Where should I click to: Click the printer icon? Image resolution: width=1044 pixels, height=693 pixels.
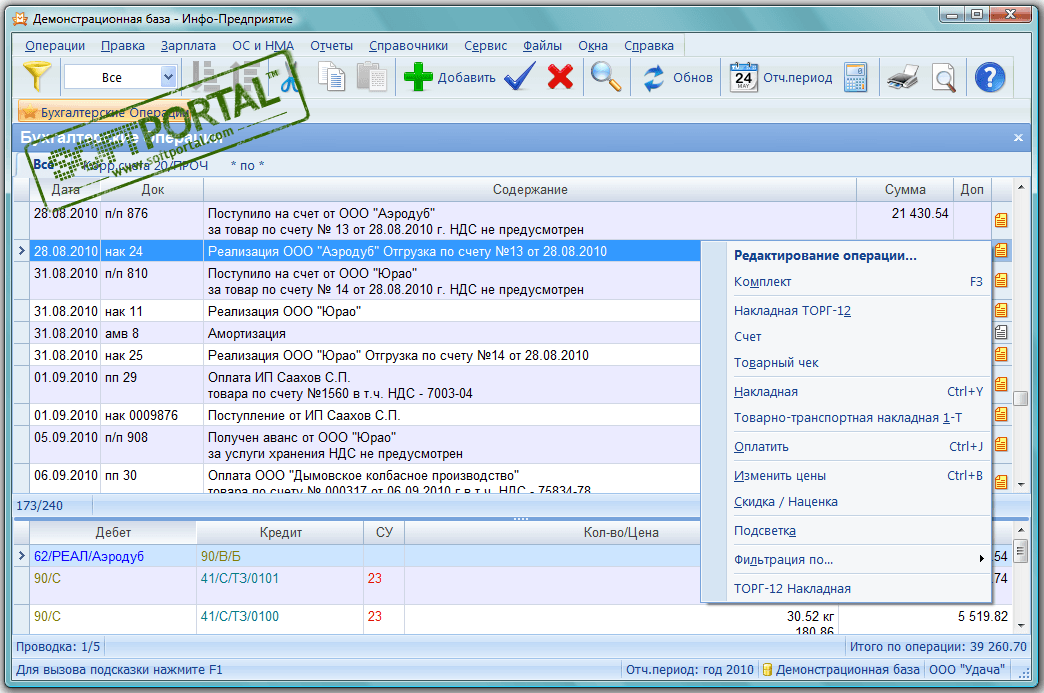903,77
